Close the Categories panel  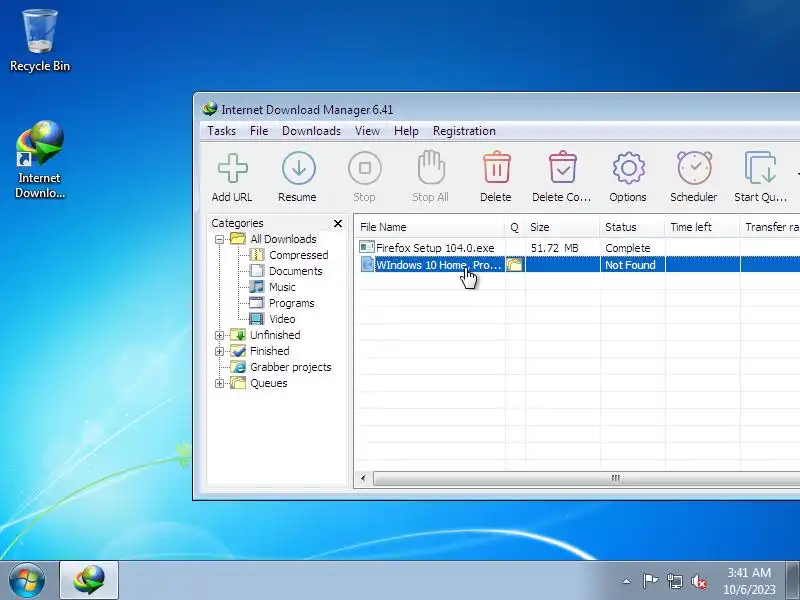[x=338, y=223]
